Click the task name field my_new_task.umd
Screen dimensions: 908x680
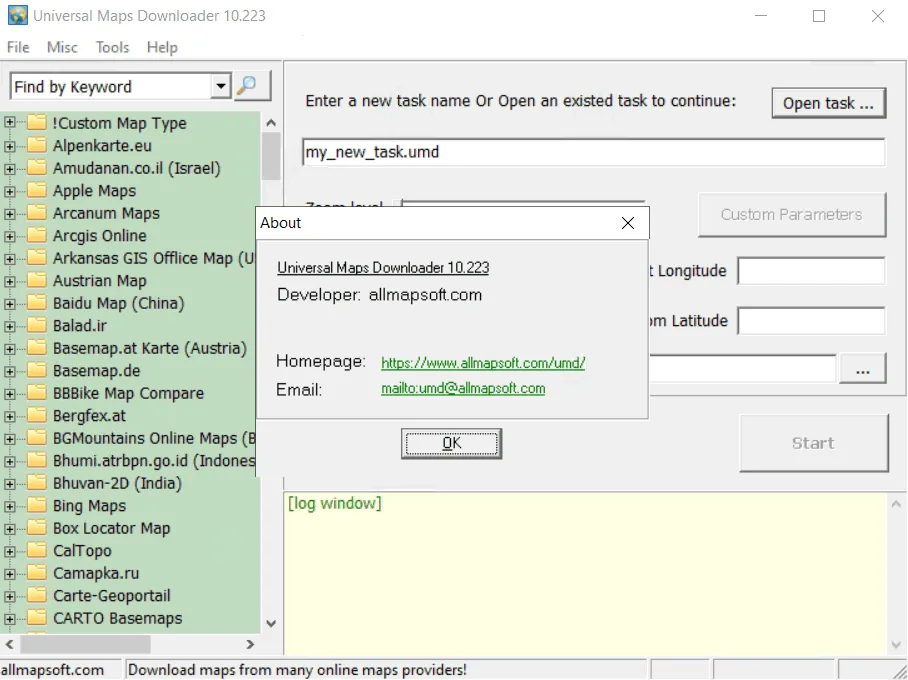(x=594, y=152)
